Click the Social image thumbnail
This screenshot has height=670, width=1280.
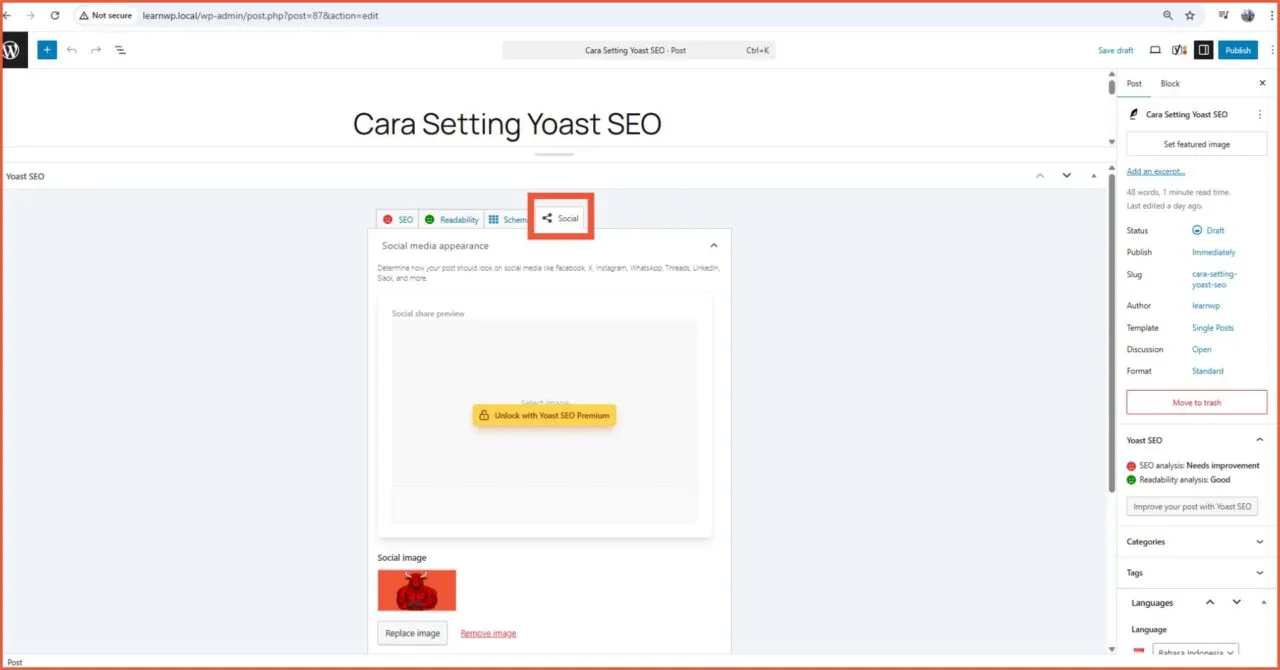point(416,590)
